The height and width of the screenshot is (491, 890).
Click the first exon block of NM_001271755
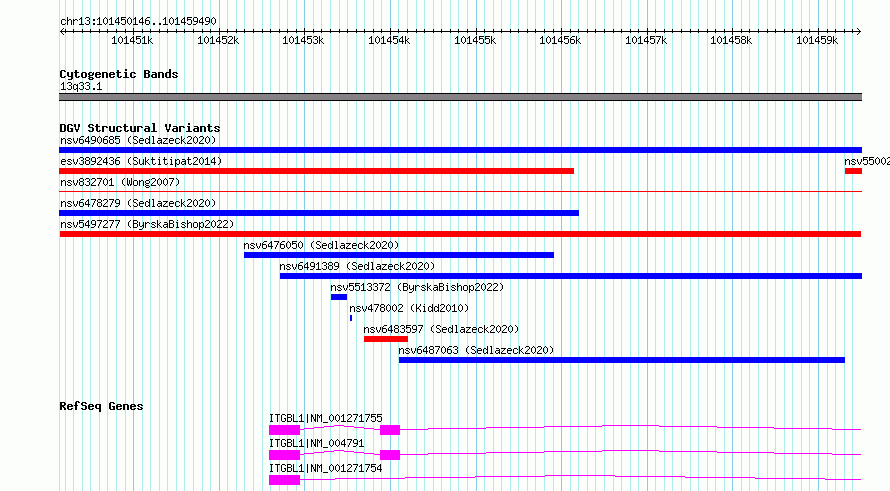284,430
